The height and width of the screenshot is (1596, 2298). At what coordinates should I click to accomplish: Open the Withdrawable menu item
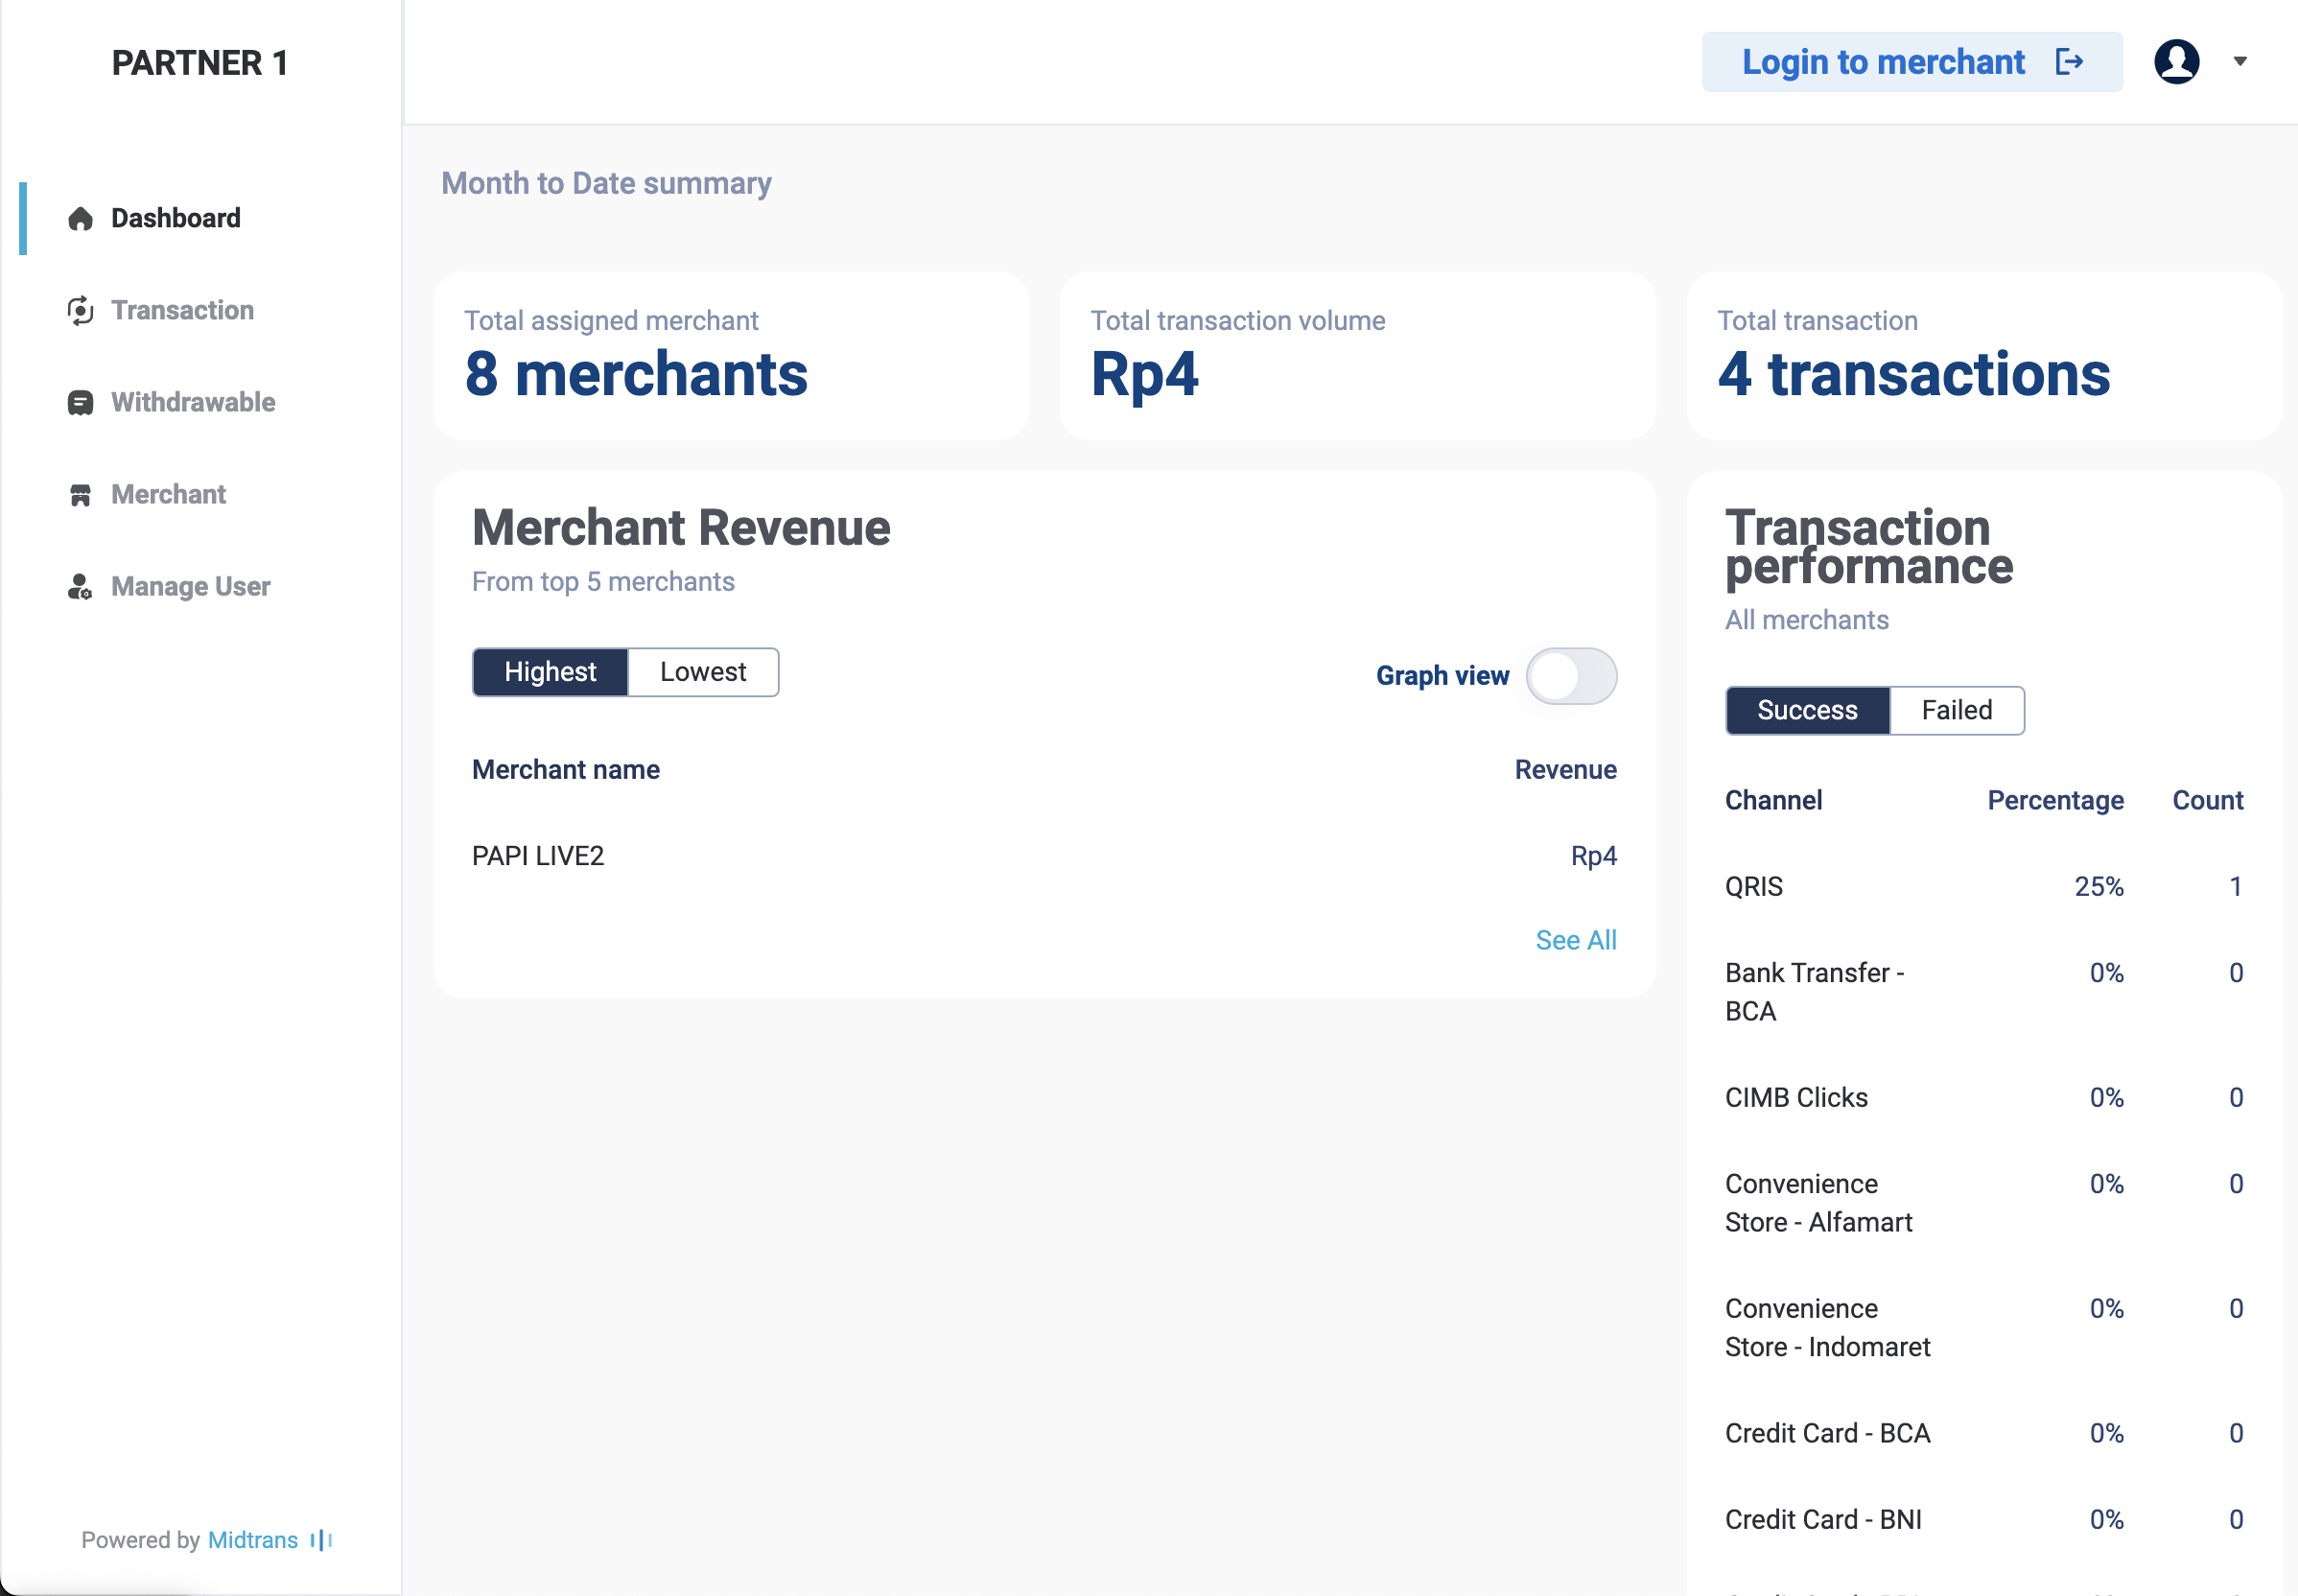pyautogui.click(x=193, y=403)
